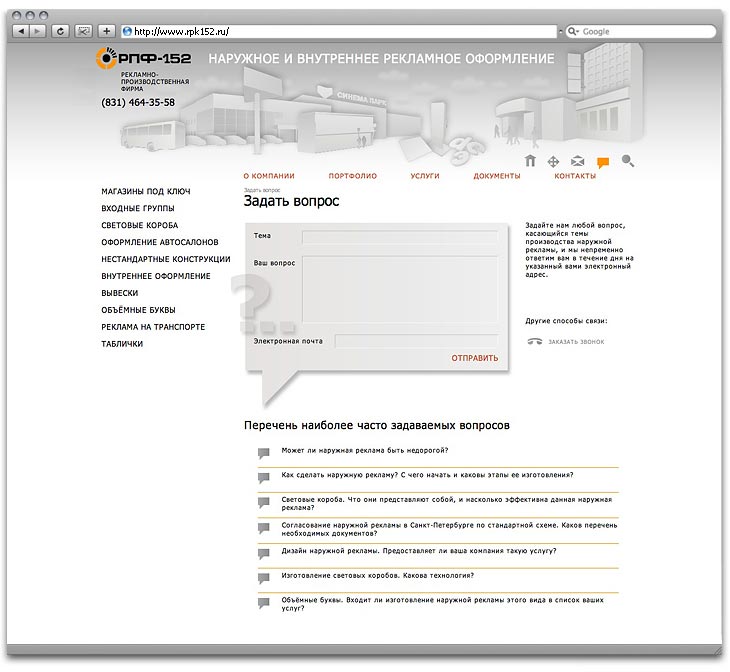This screenshot has width=730, height=672.
Task: Click bubble icon beside 'Дизайн наружной рекламы'
Action: (264, 554)
